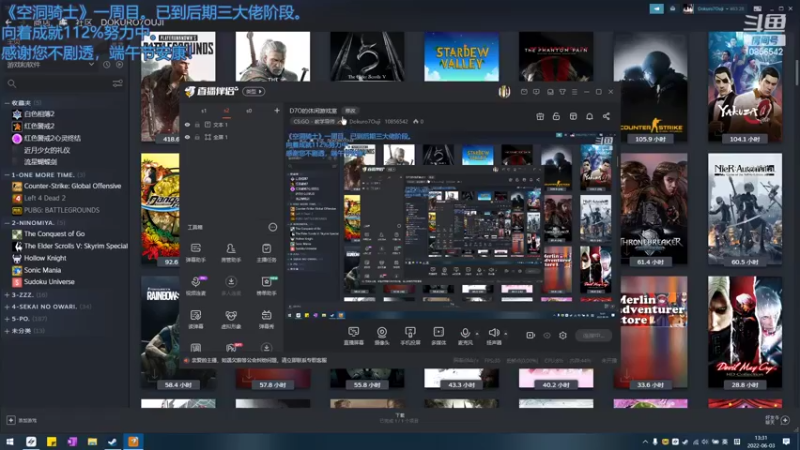Click the Steam library vertical scrollbar
The width and height of the screenshot is (800, 450).
(x=796, y=74)
